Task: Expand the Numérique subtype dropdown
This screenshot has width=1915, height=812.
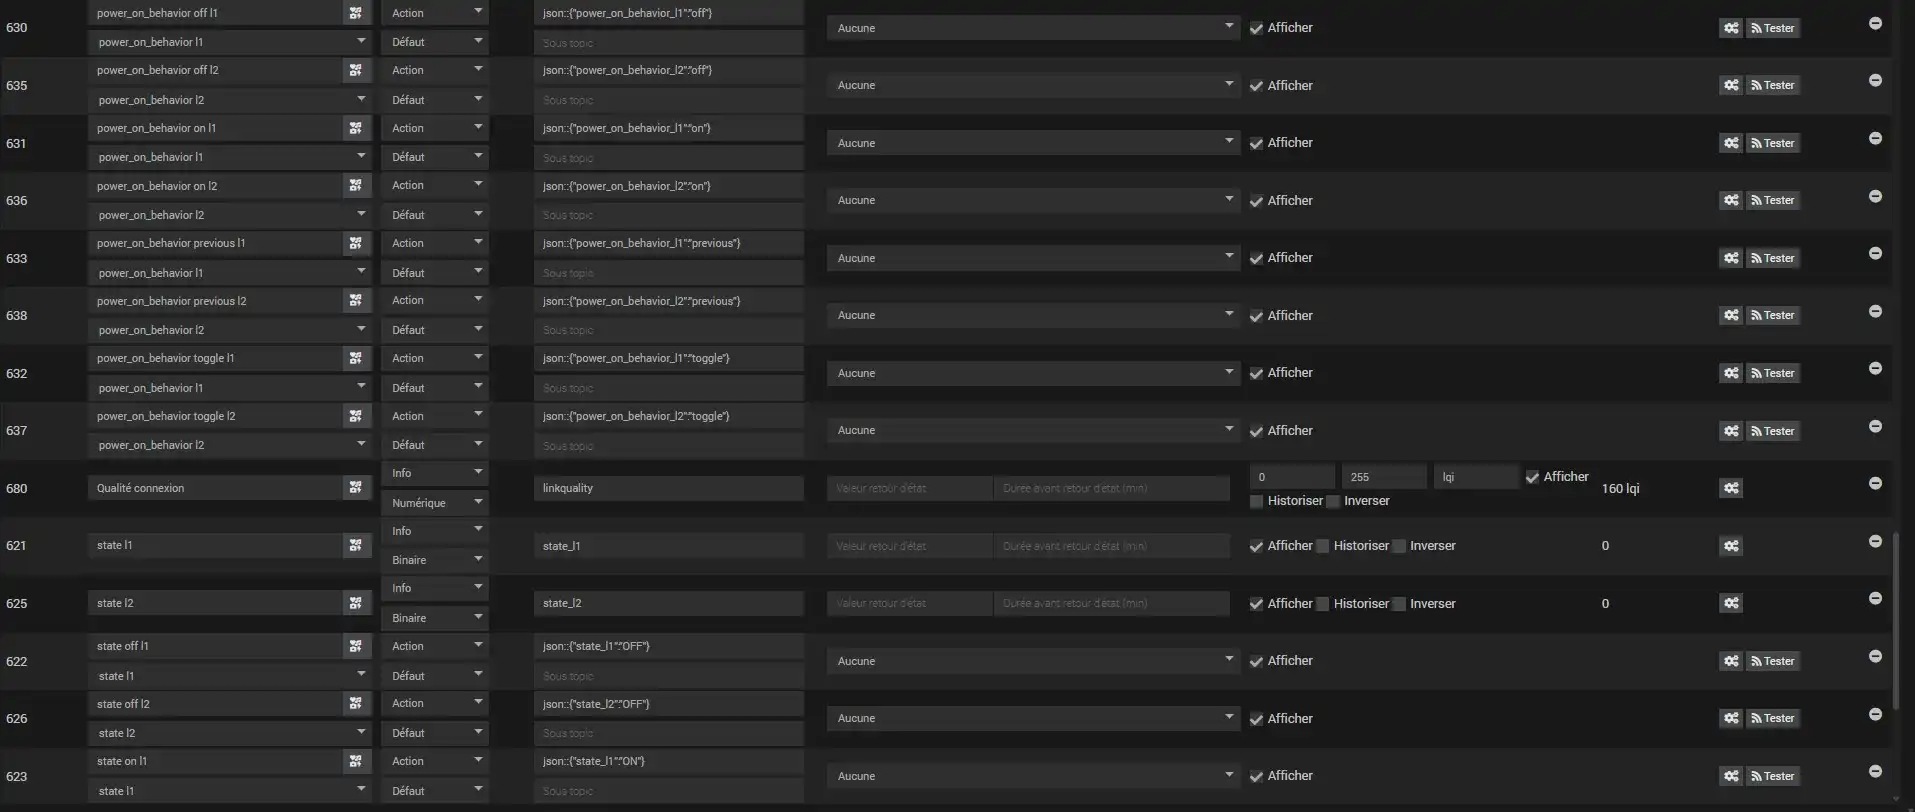Action: pos(435,503)
